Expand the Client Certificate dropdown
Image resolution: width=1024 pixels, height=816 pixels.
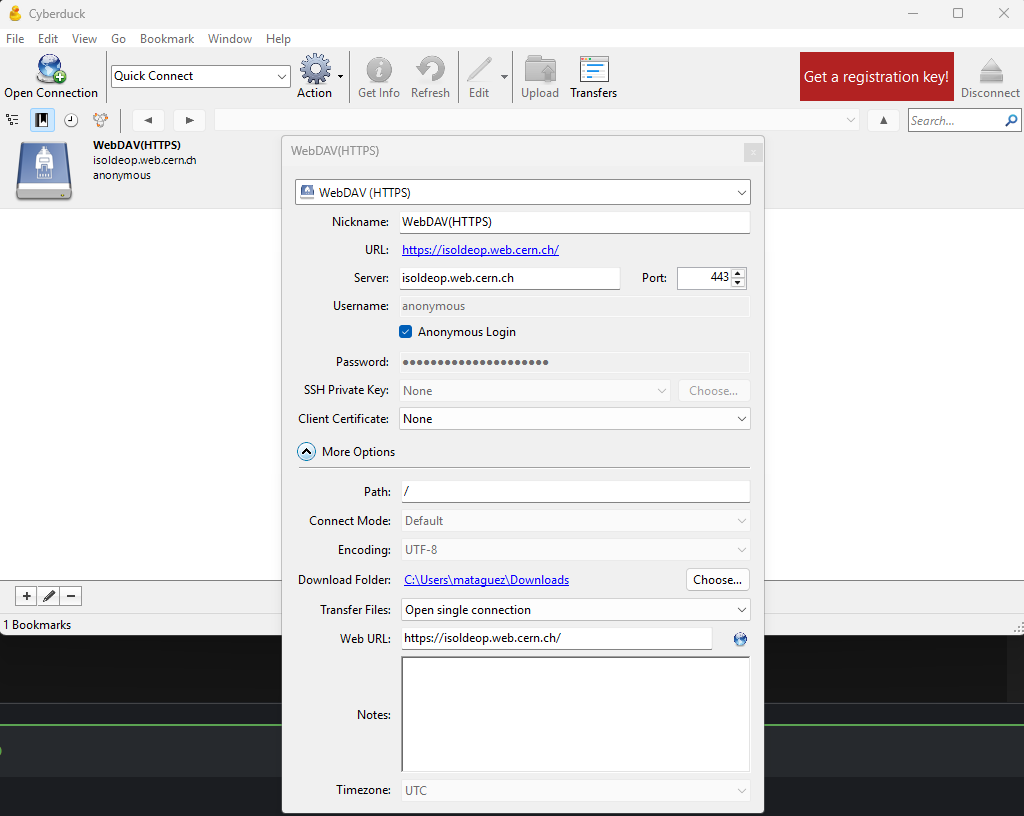[574, 419]
